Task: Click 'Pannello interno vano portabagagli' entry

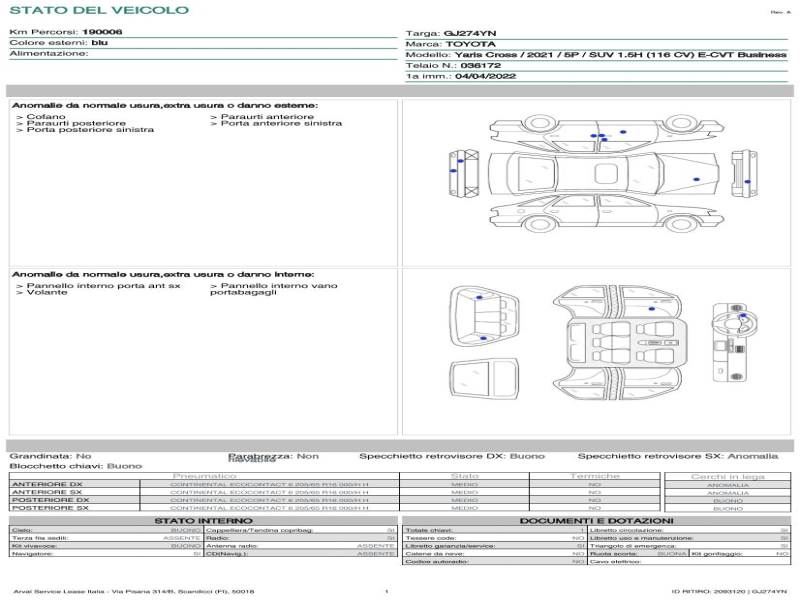Action: pyautogui.click(x=274, y=289)
